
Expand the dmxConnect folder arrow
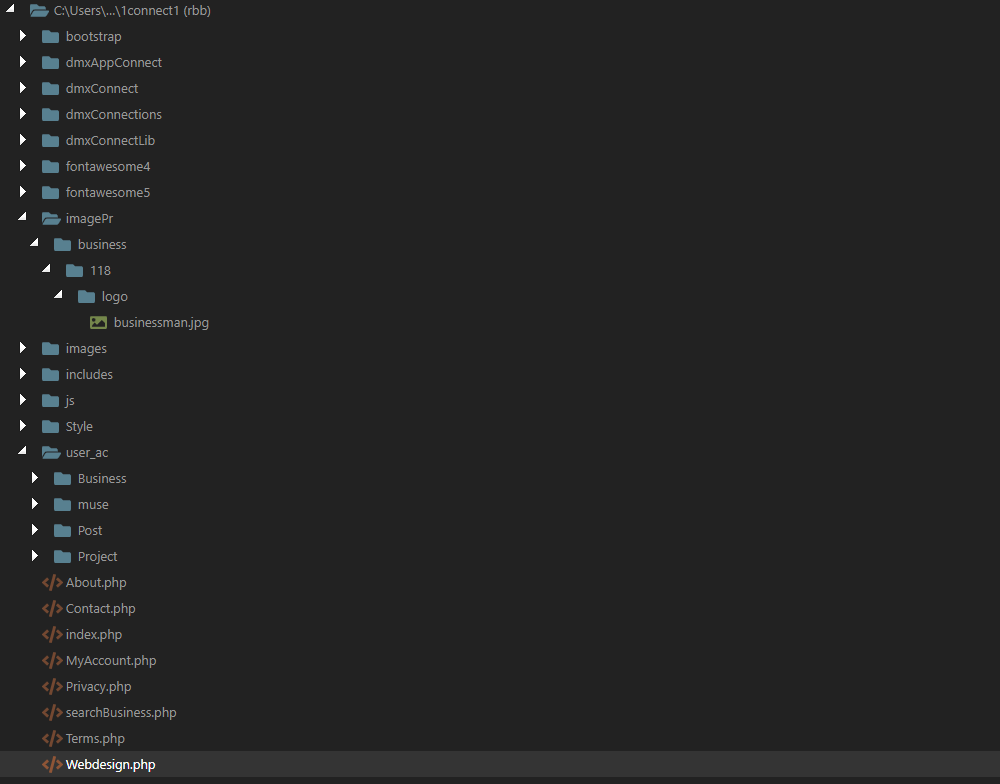23,88
